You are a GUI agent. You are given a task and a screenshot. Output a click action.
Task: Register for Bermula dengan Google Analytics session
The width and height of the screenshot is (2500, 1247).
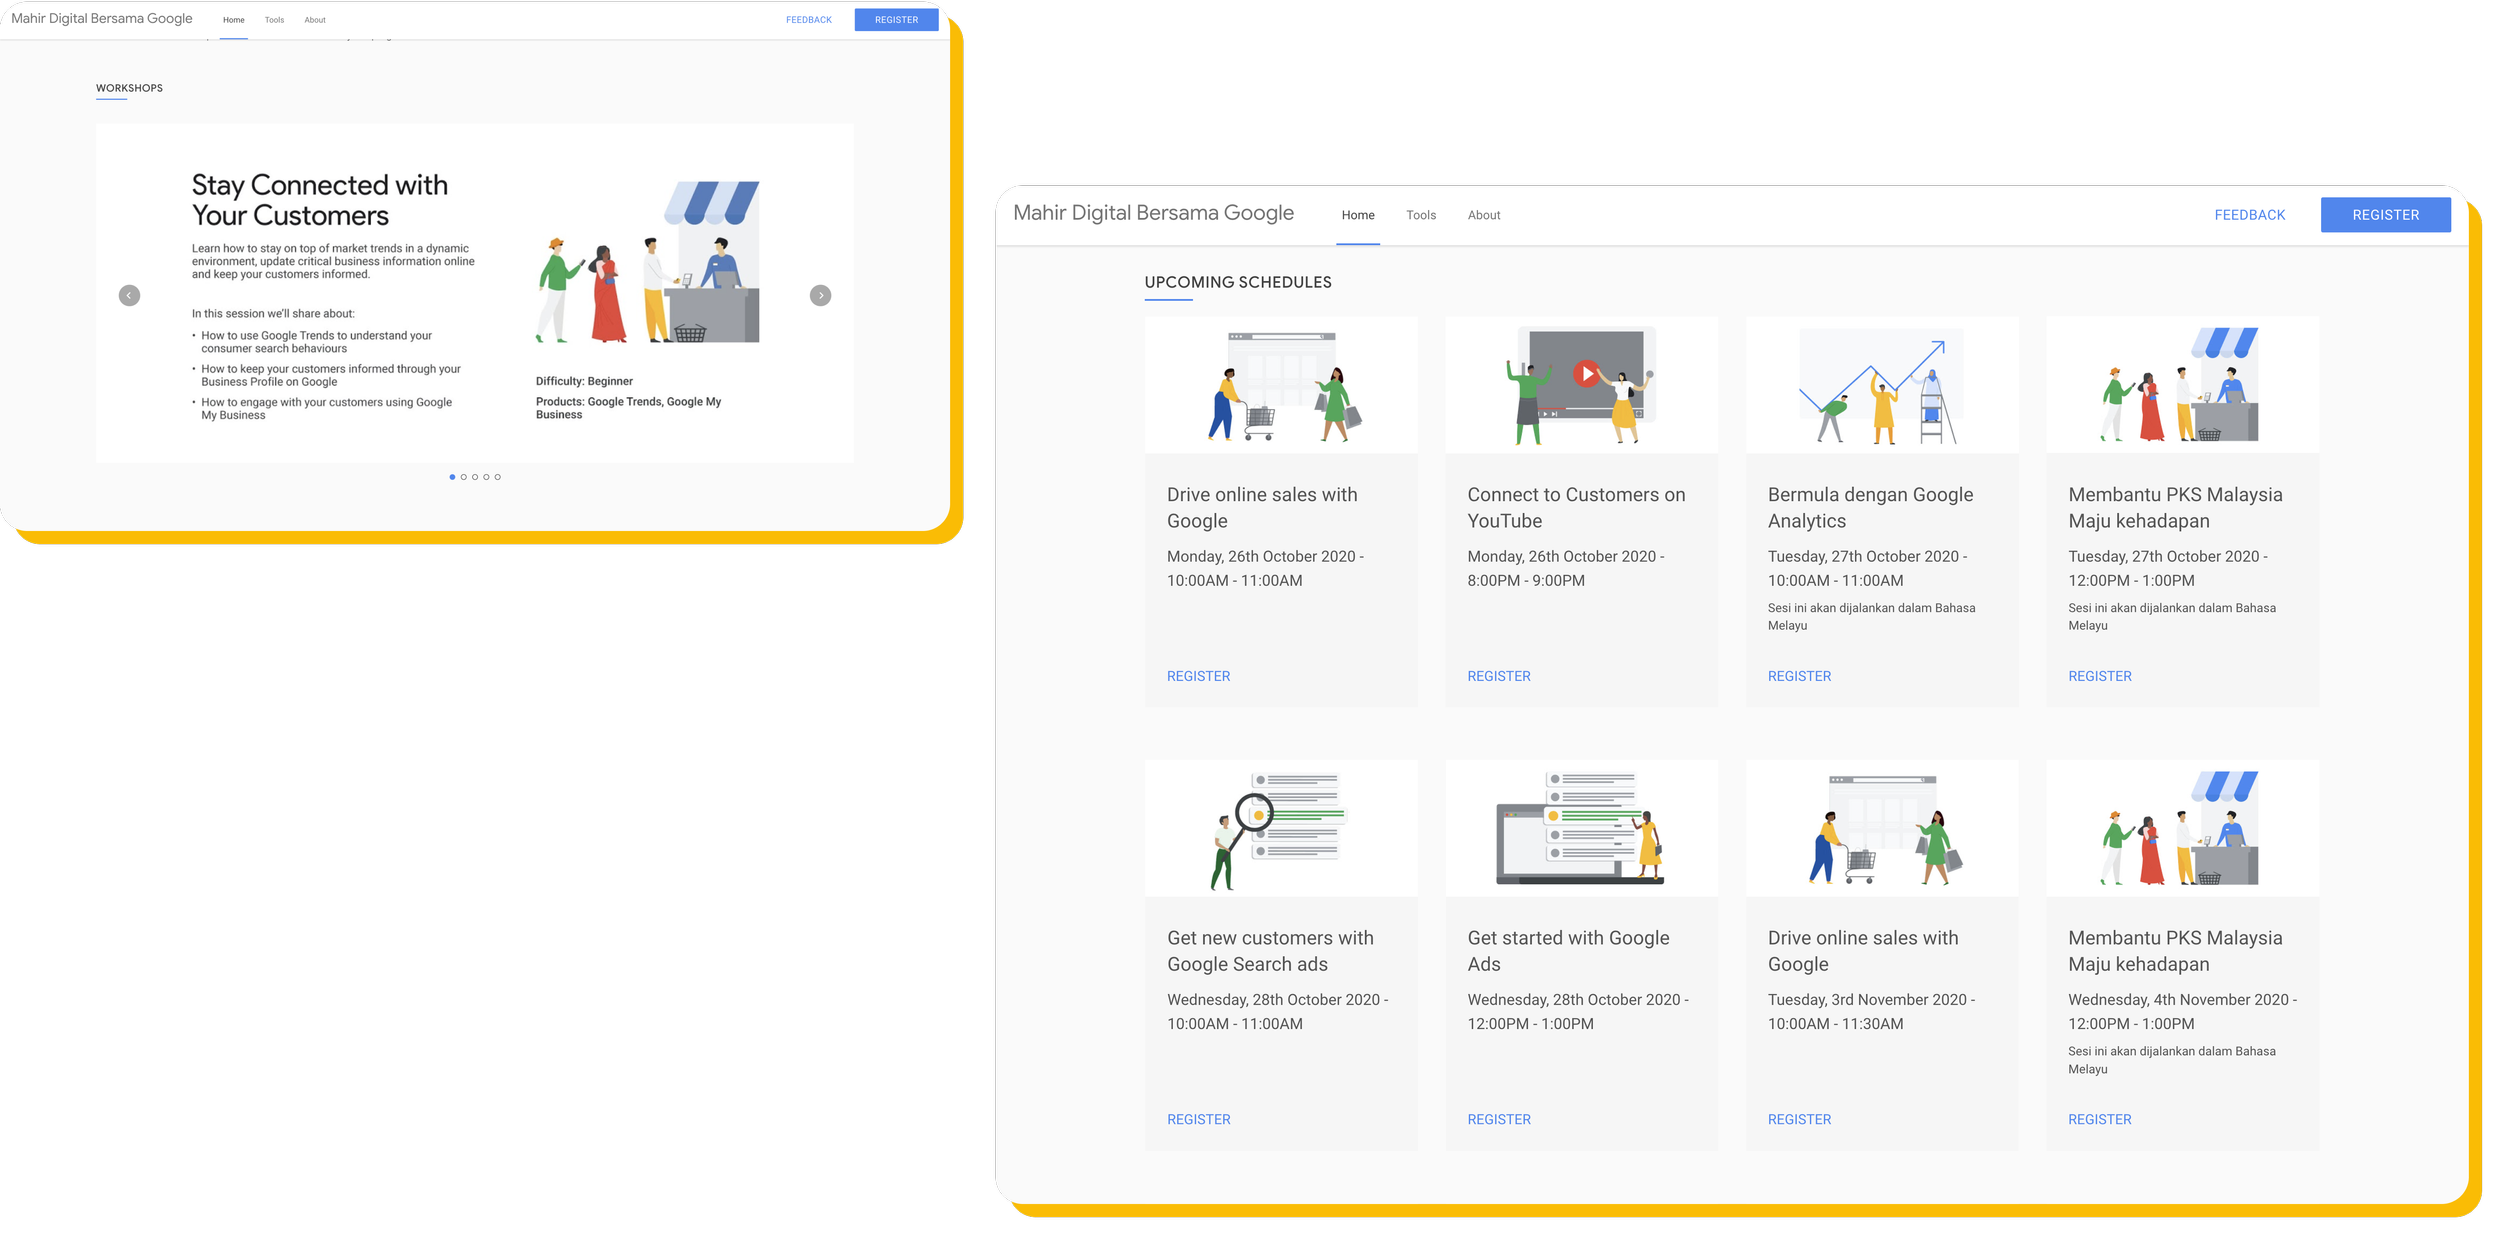(1799, 676)
